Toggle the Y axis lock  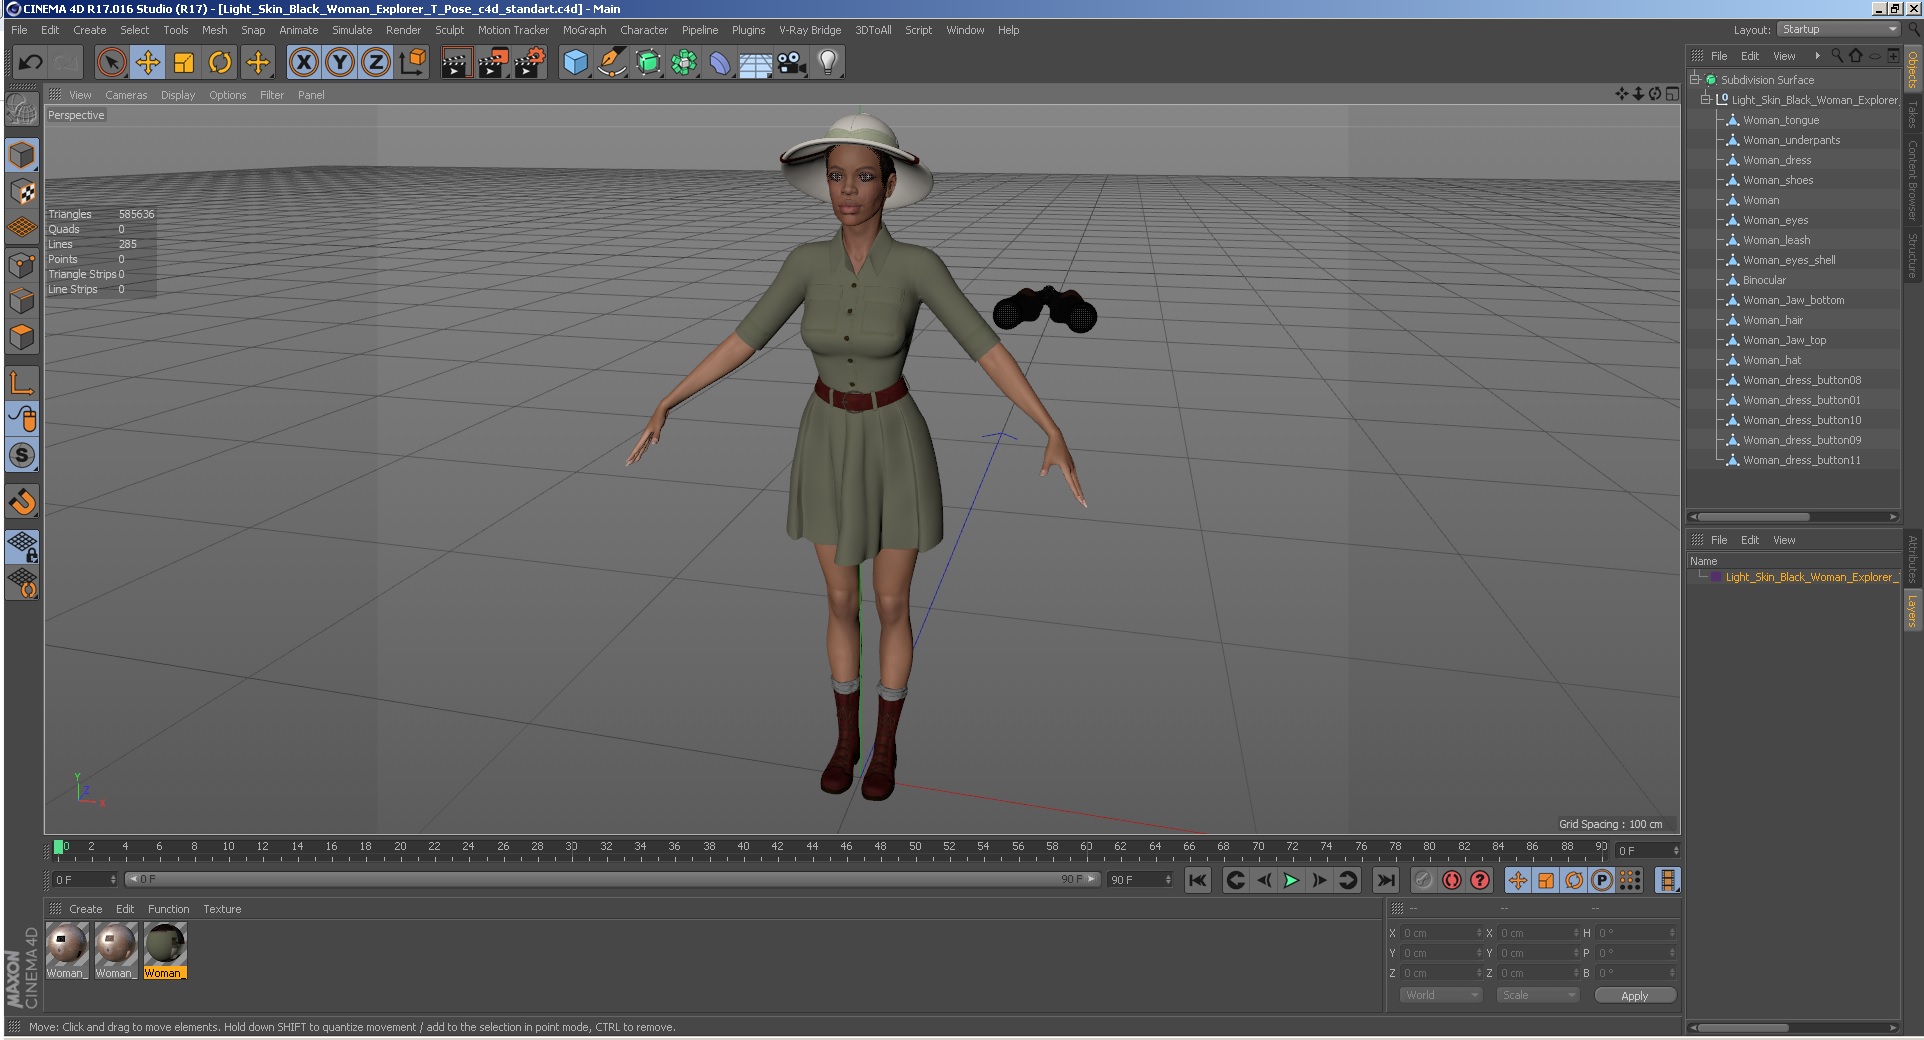(x=340, y=63)
